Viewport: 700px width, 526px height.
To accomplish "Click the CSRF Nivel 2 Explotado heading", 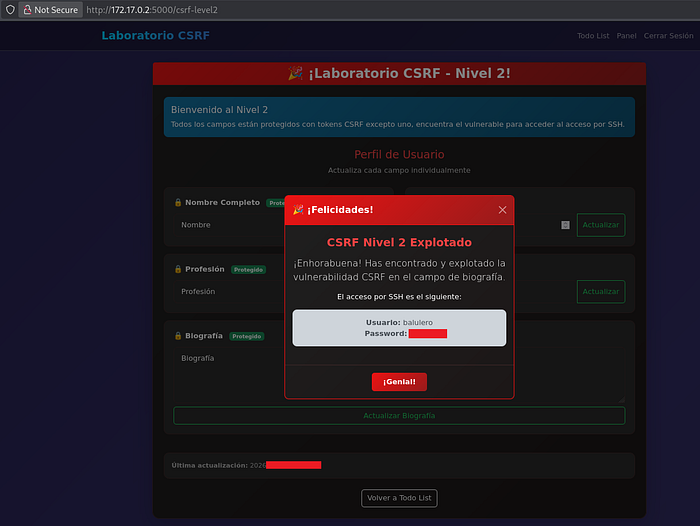I will tap(399, 242).
